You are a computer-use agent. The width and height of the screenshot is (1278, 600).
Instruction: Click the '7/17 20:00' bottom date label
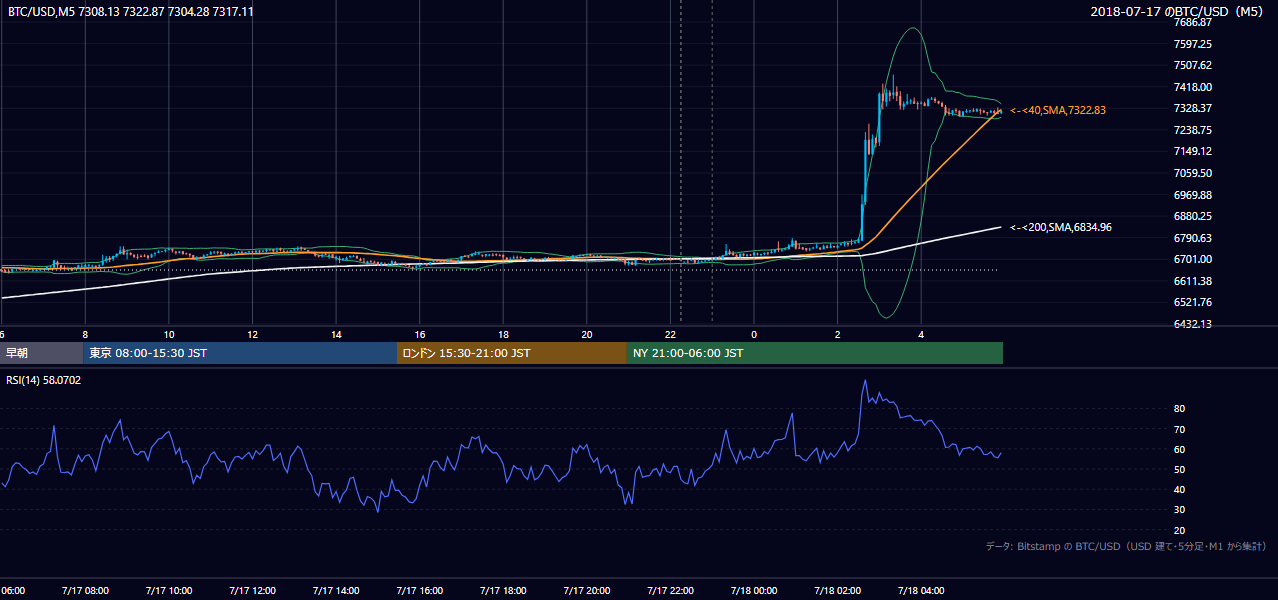tap(587, 590)
